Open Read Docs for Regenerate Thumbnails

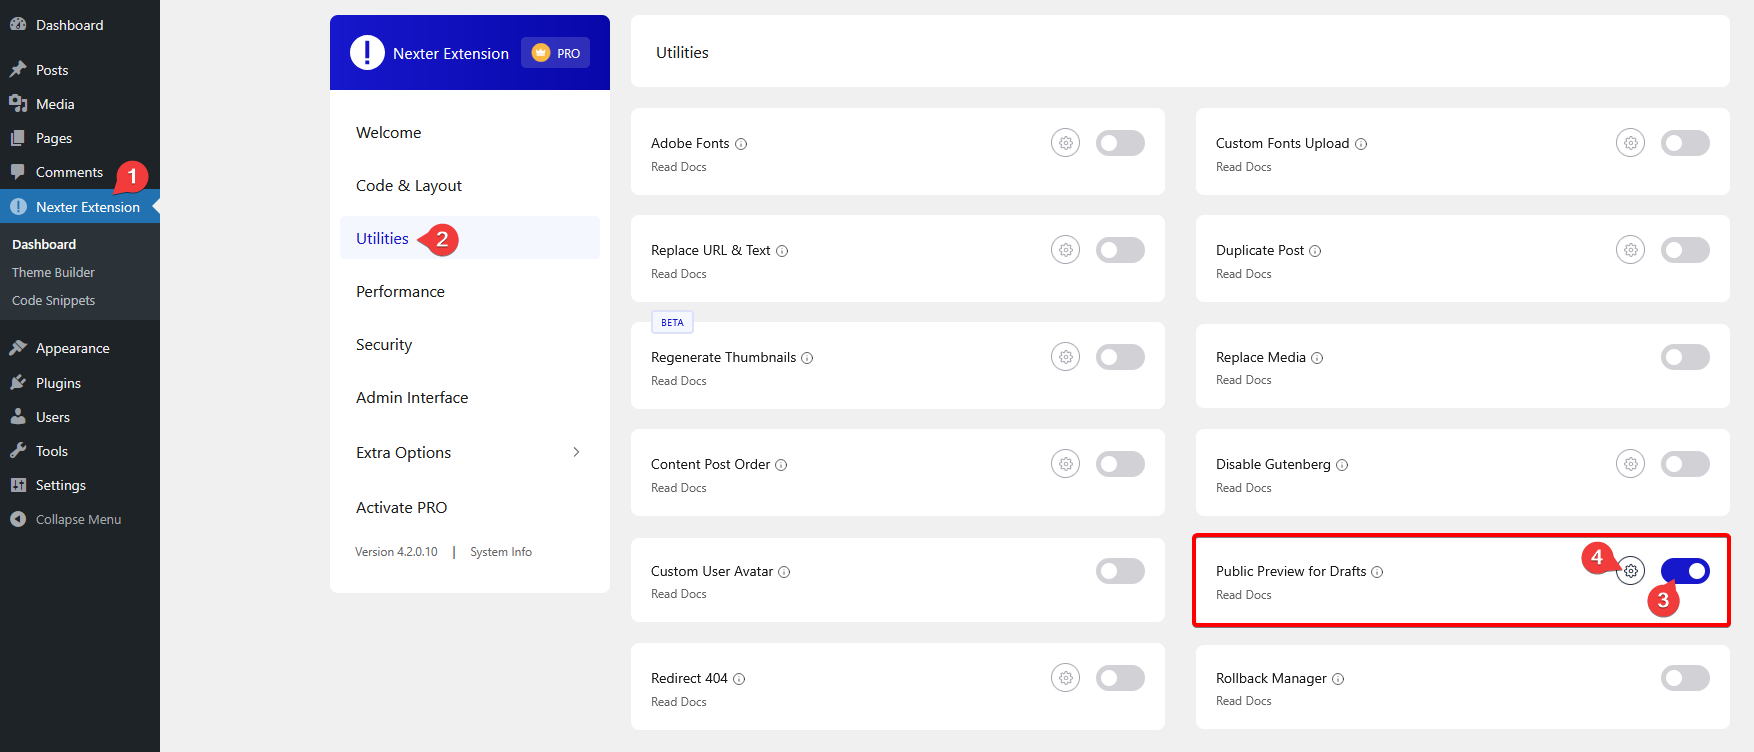(x=678, y=380)
